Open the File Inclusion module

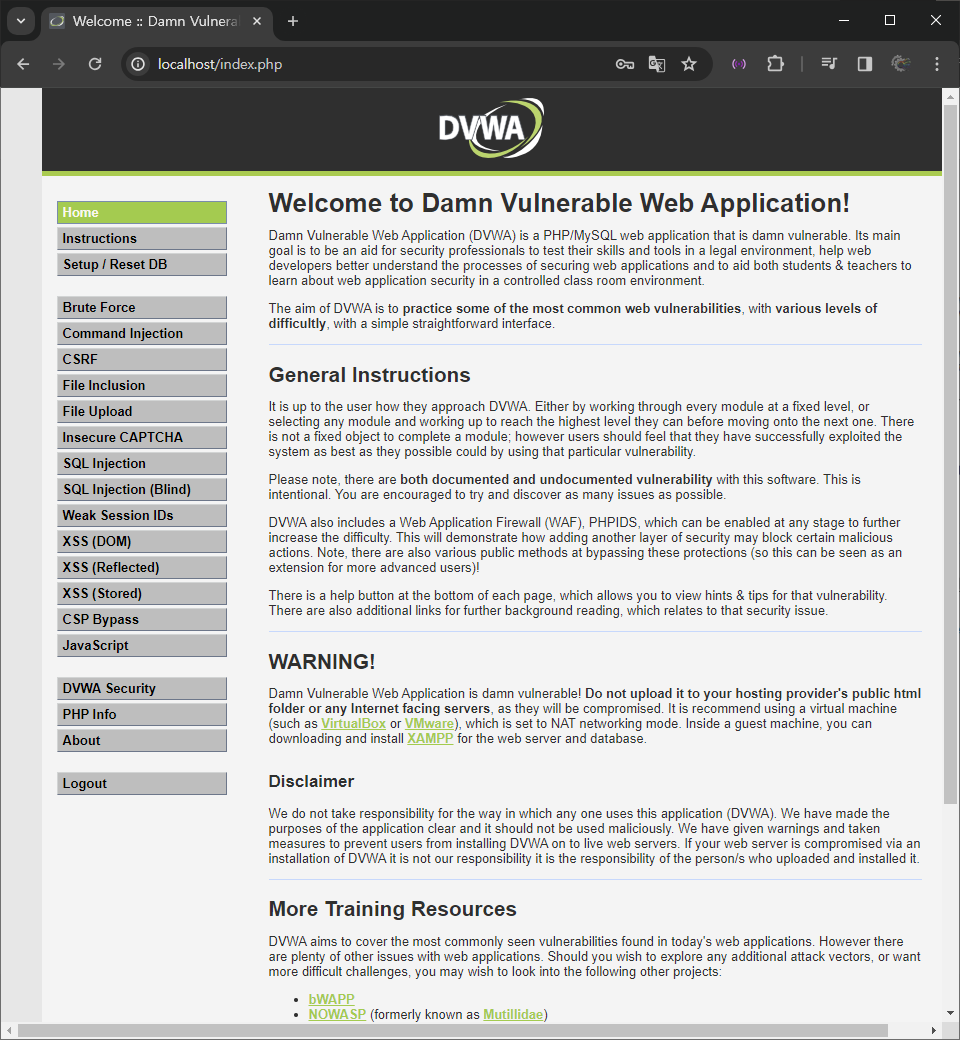point(142,385)
